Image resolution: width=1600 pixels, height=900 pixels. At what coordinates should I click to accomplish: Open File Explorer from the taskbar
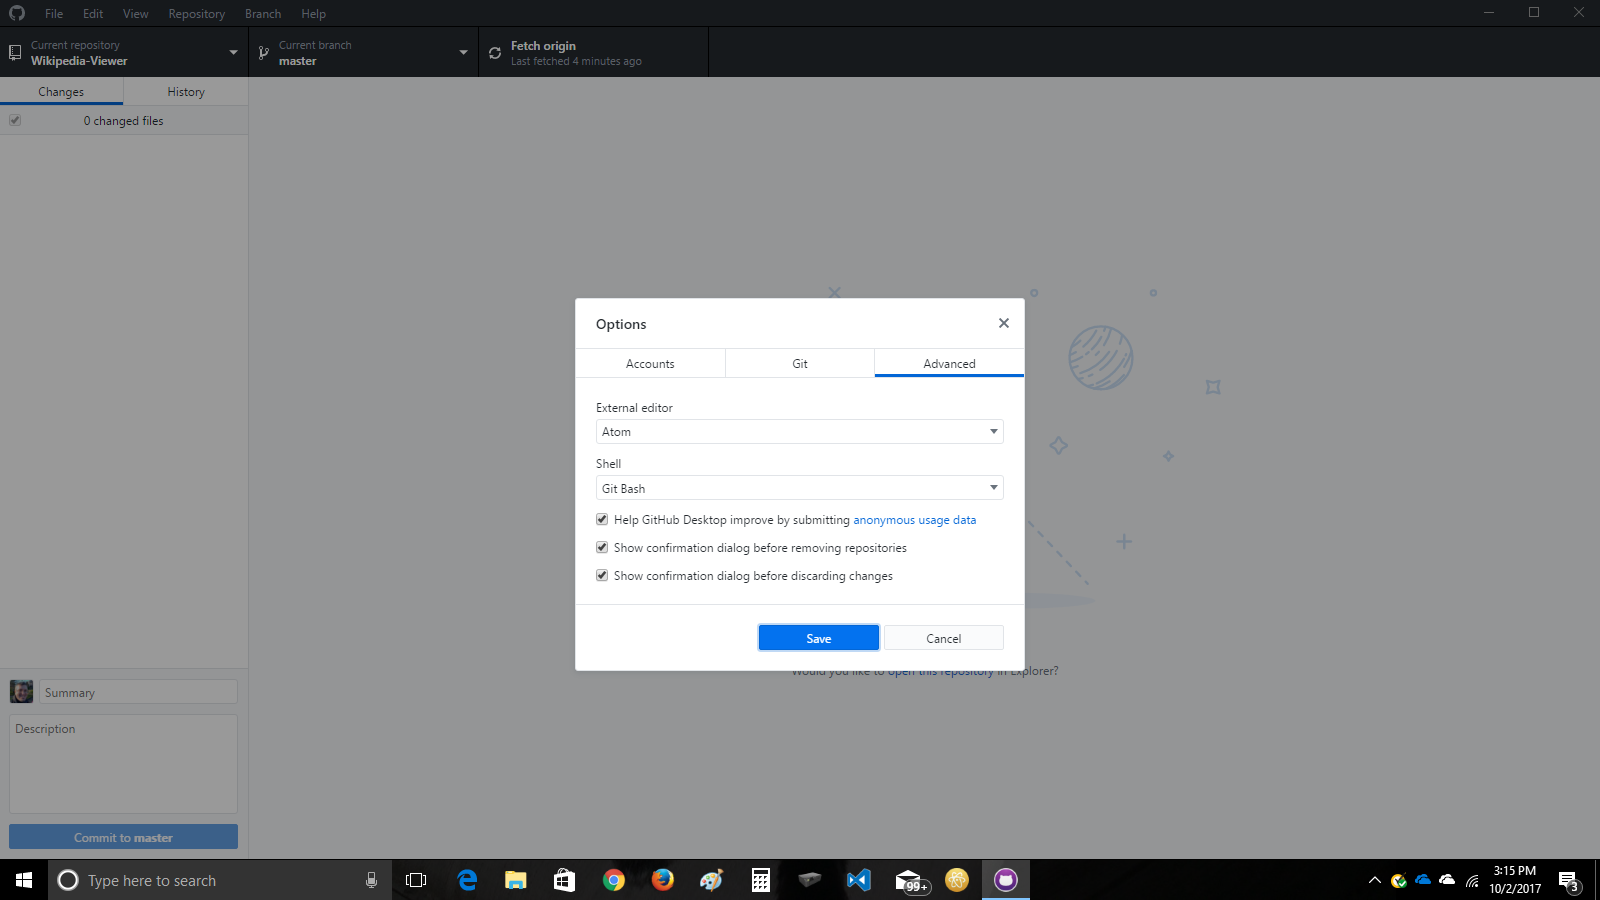[x=515, y=880]
